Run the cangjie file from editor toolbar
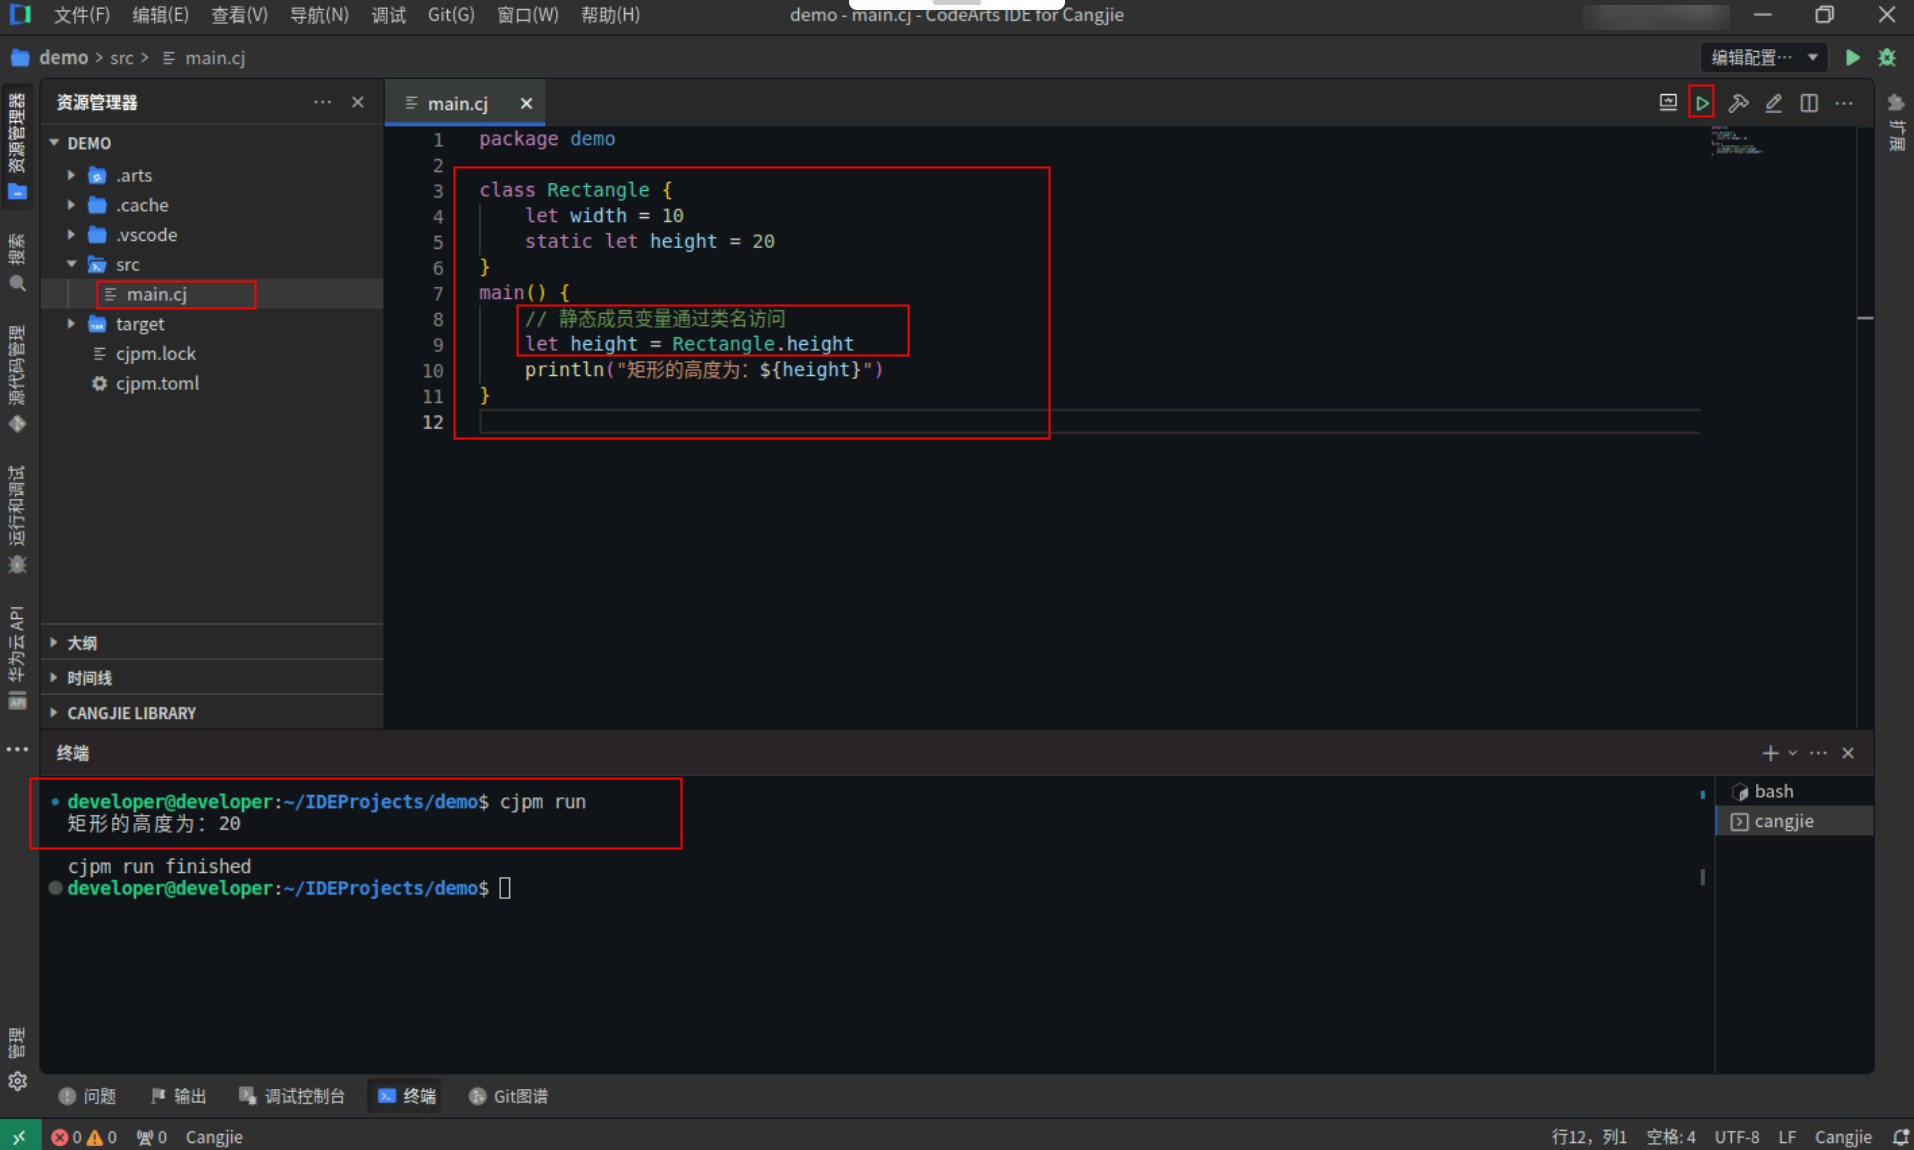 (1701, 103)
